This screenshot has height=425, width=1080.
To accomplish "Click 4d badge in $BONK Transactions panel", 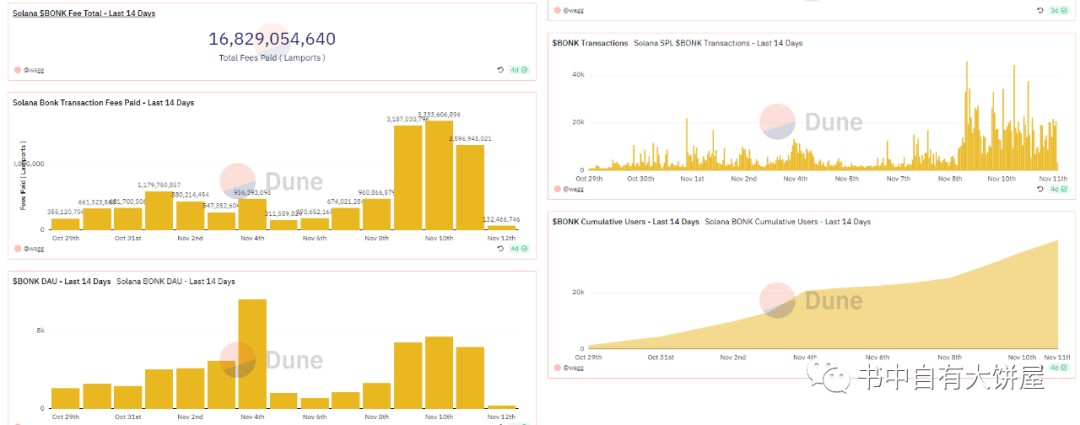I will (x=1059, y=189).
